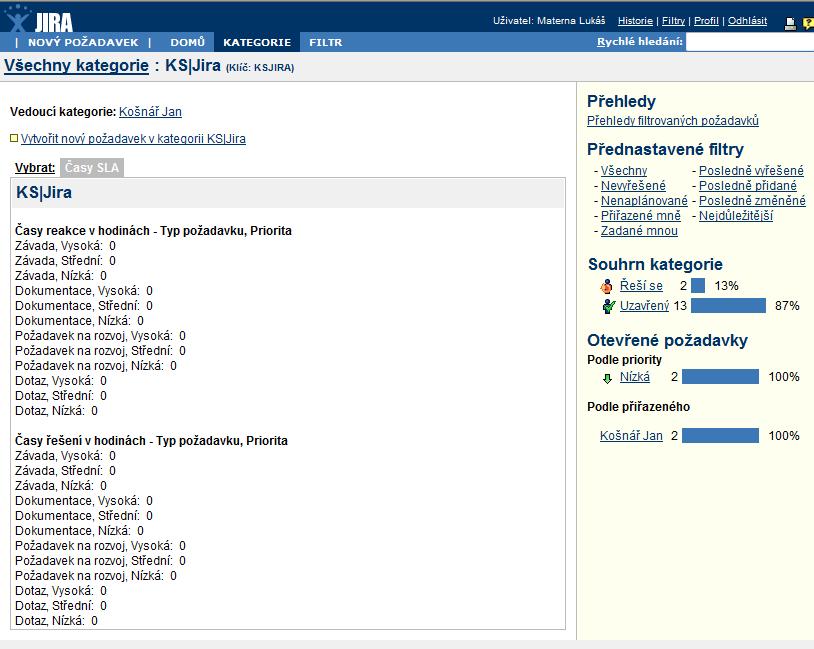Open the FILTR tab
Viewport: 814px width, 649px height.
tap(325, 43)
